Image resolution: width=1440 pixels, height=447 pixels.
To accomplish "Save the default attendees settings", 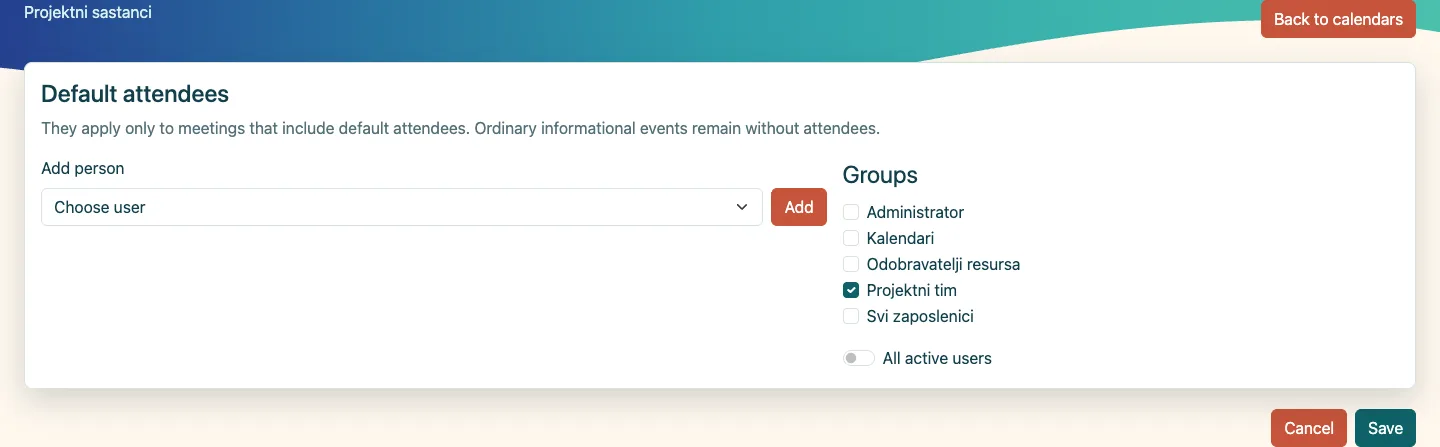I will coord(1385,428).
